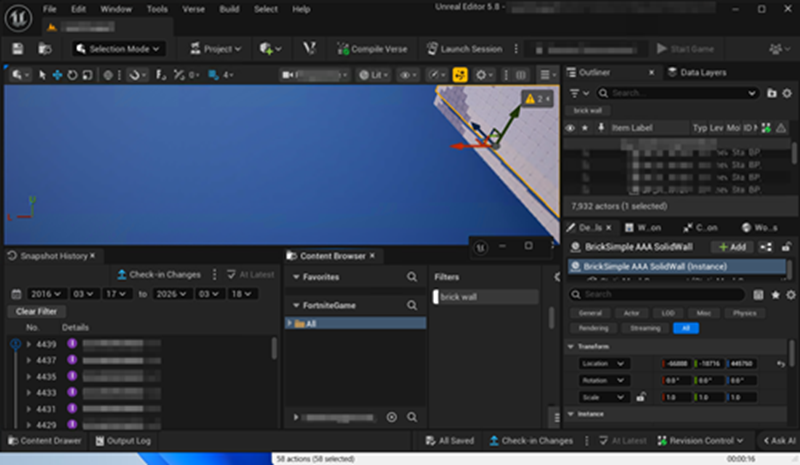Click Compile Verse button
Viewport: 800px width, 465px height.
pos(372,49)
